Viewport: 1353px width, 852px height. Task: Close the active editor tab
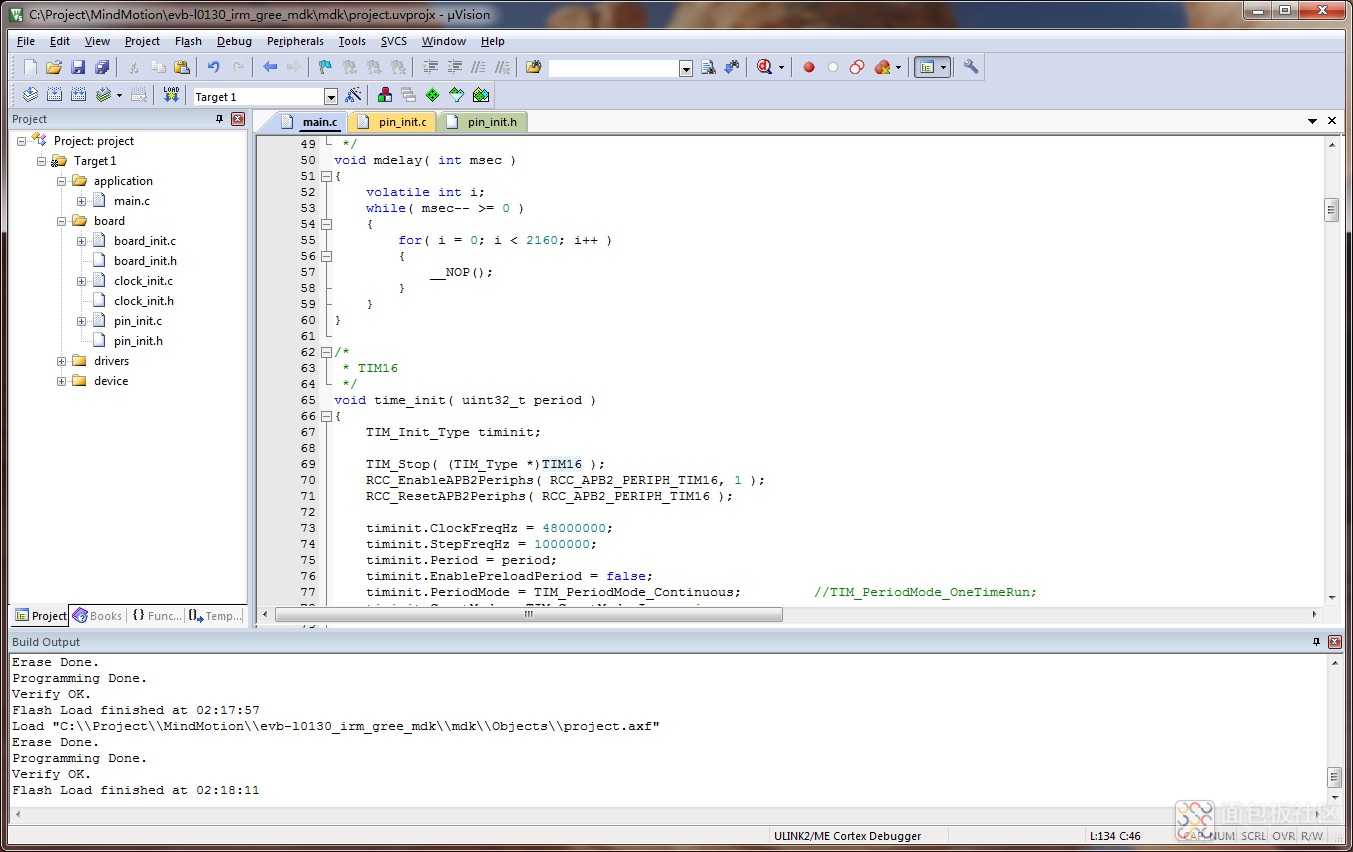tap(1332, 121)
